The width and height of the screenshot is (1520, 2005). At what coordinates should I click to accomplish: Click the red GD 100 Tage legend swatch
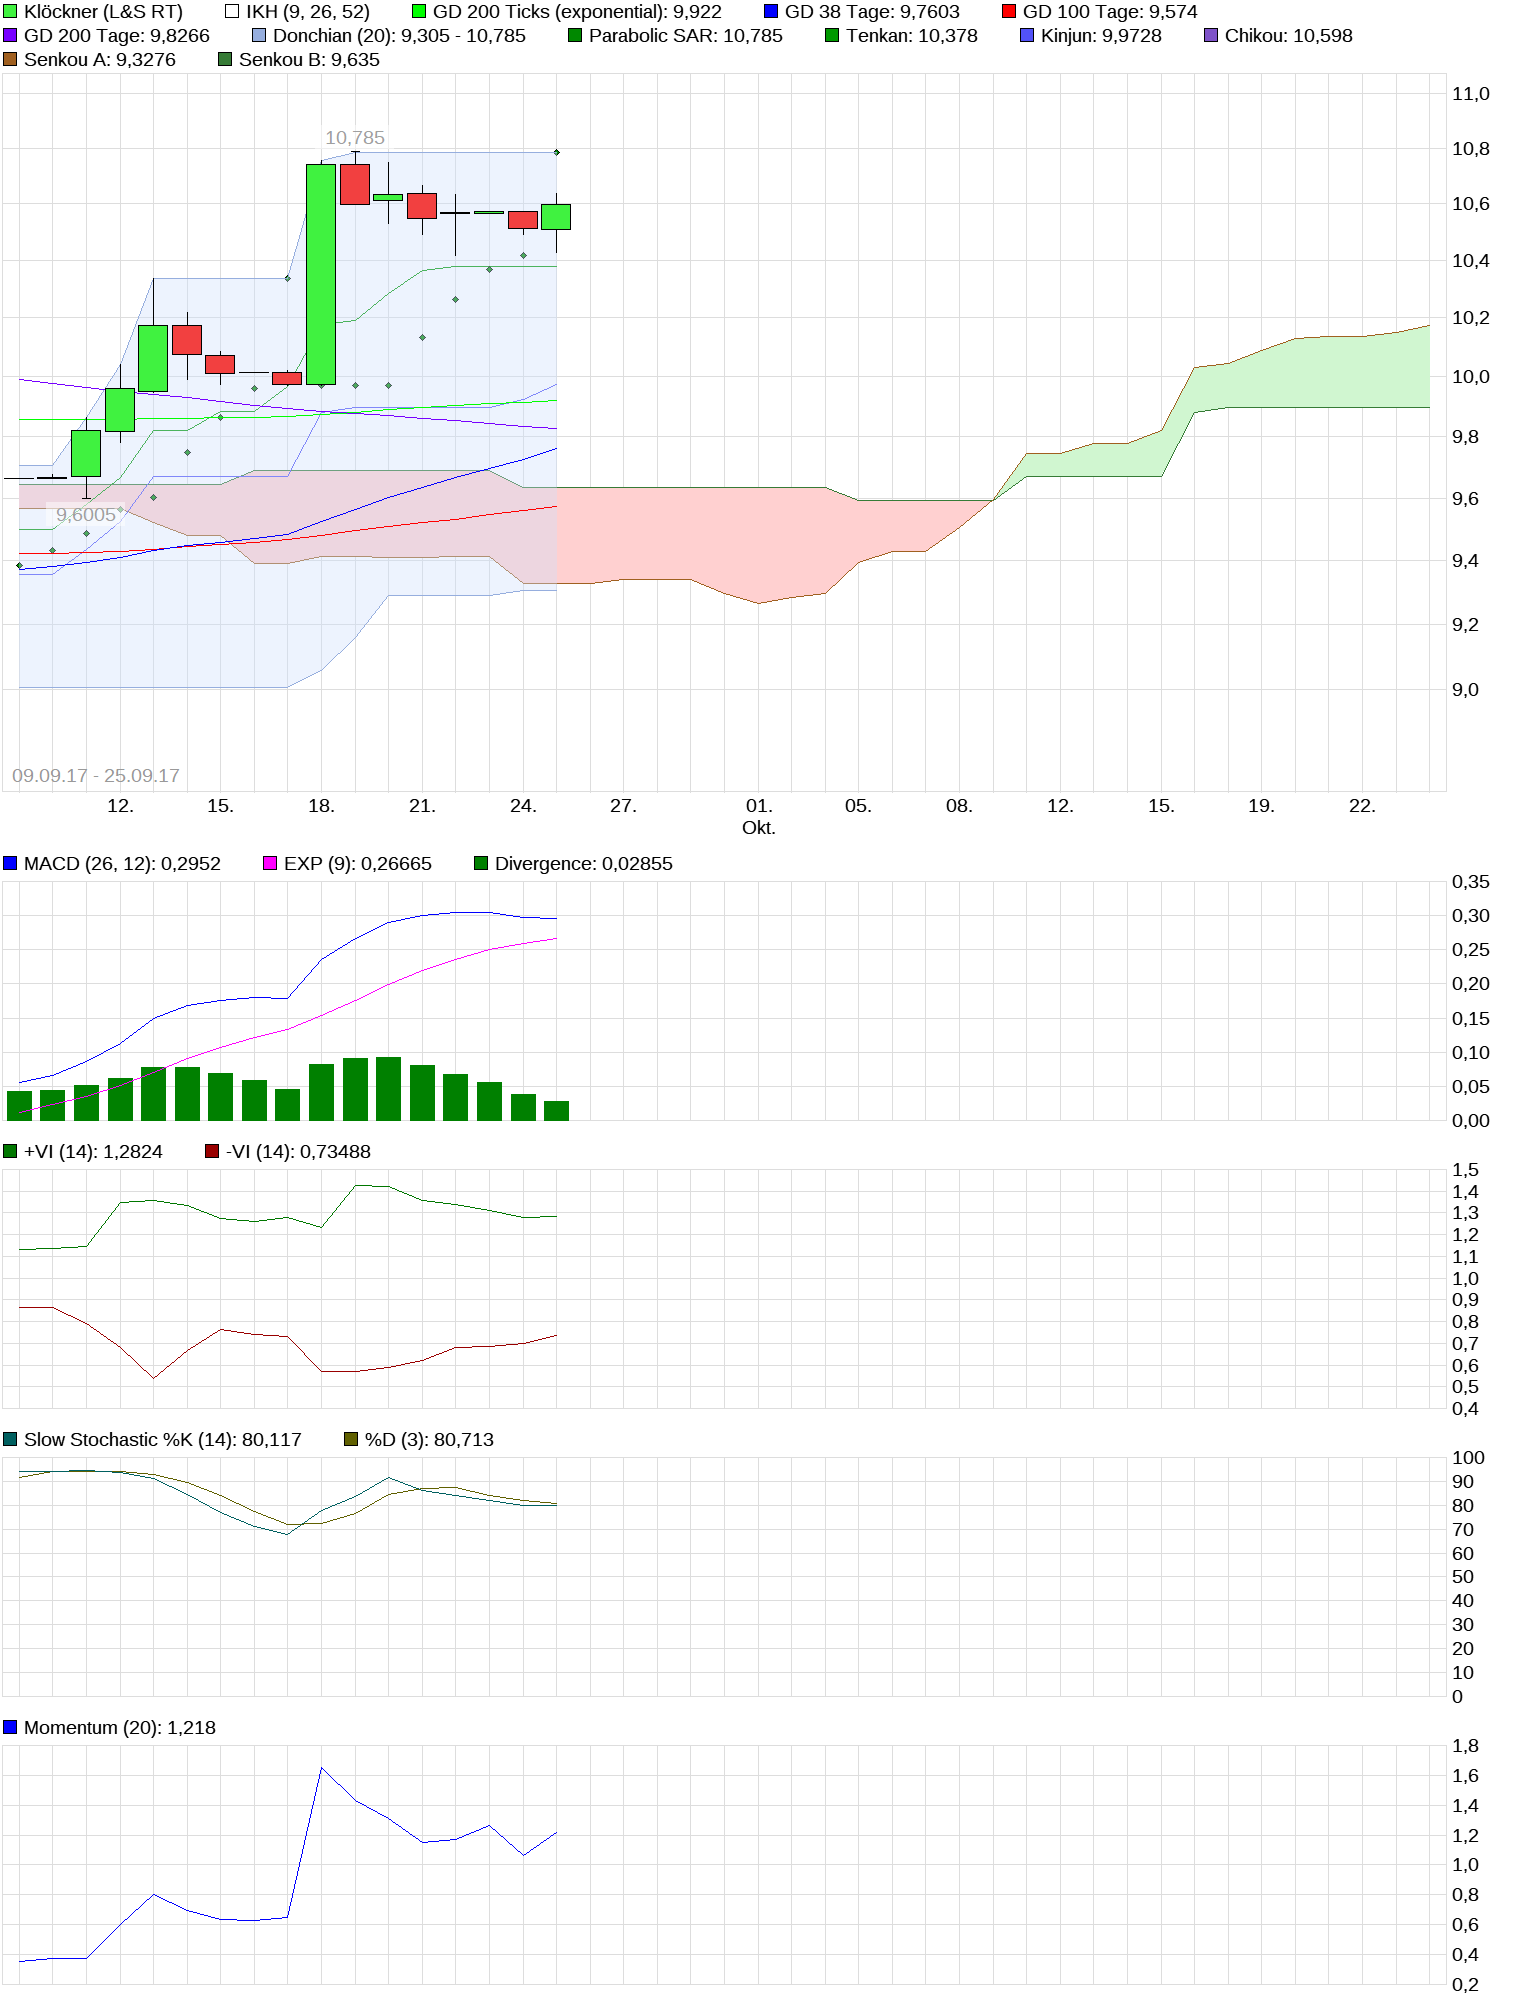pos(1009,12)
